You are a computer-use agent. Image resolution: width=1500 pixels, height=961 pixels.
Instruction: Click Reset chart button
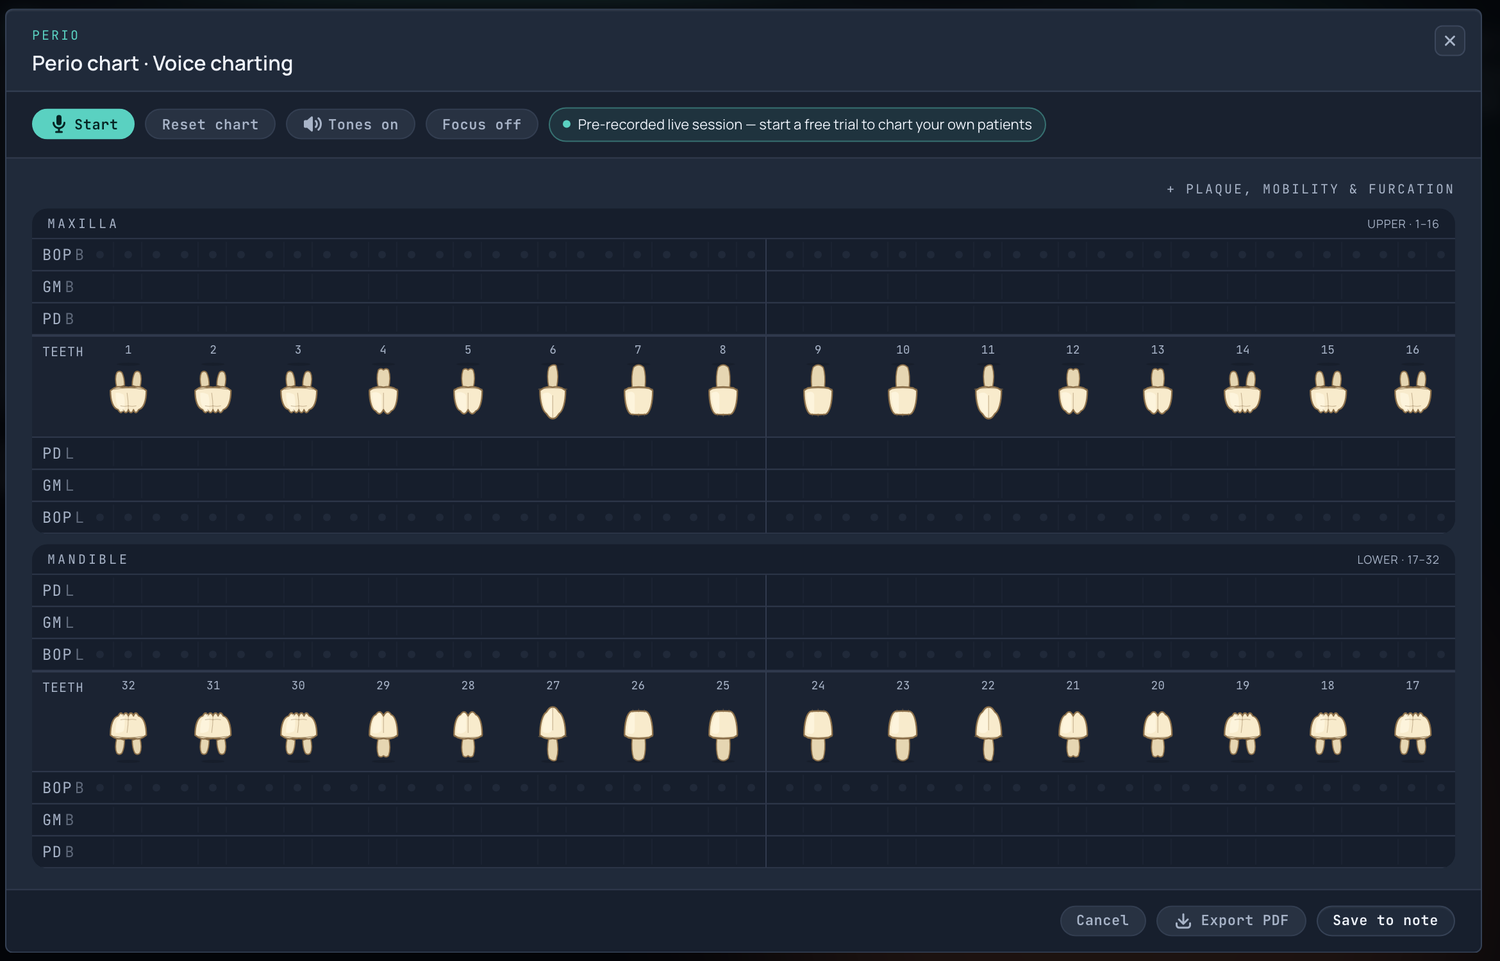tap(210, 124)
